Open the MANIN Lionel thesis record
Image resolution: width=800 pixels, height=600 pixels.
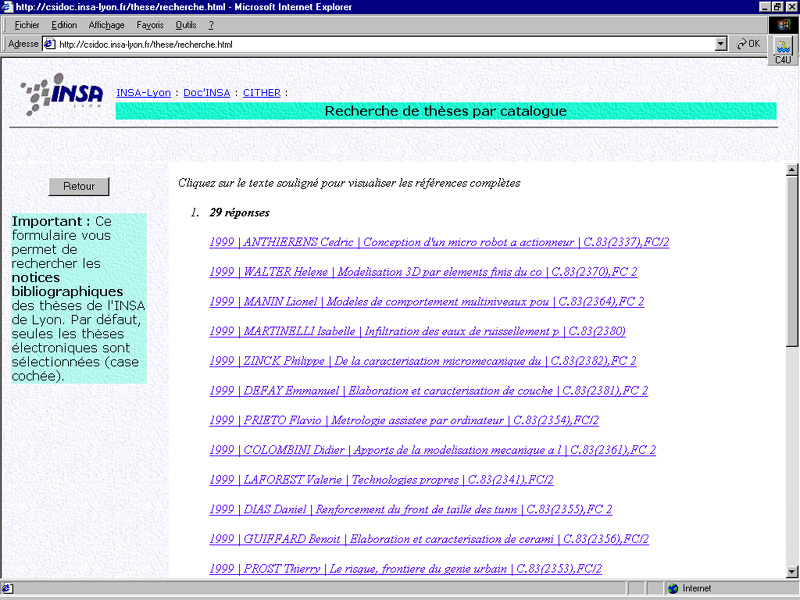(427, 302)
